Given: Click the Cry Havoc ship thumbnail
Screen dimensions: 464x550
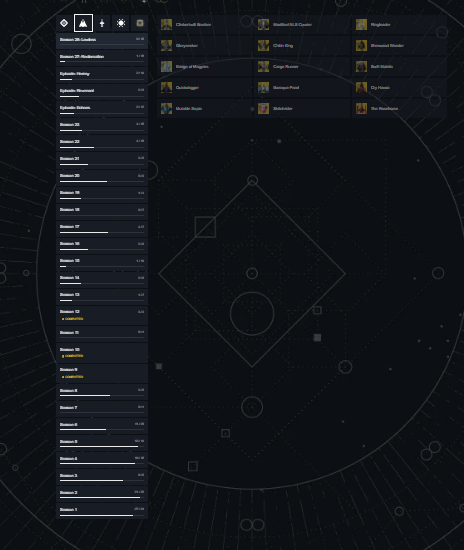Looking at the screenshot, I should (x=361, y=87).
